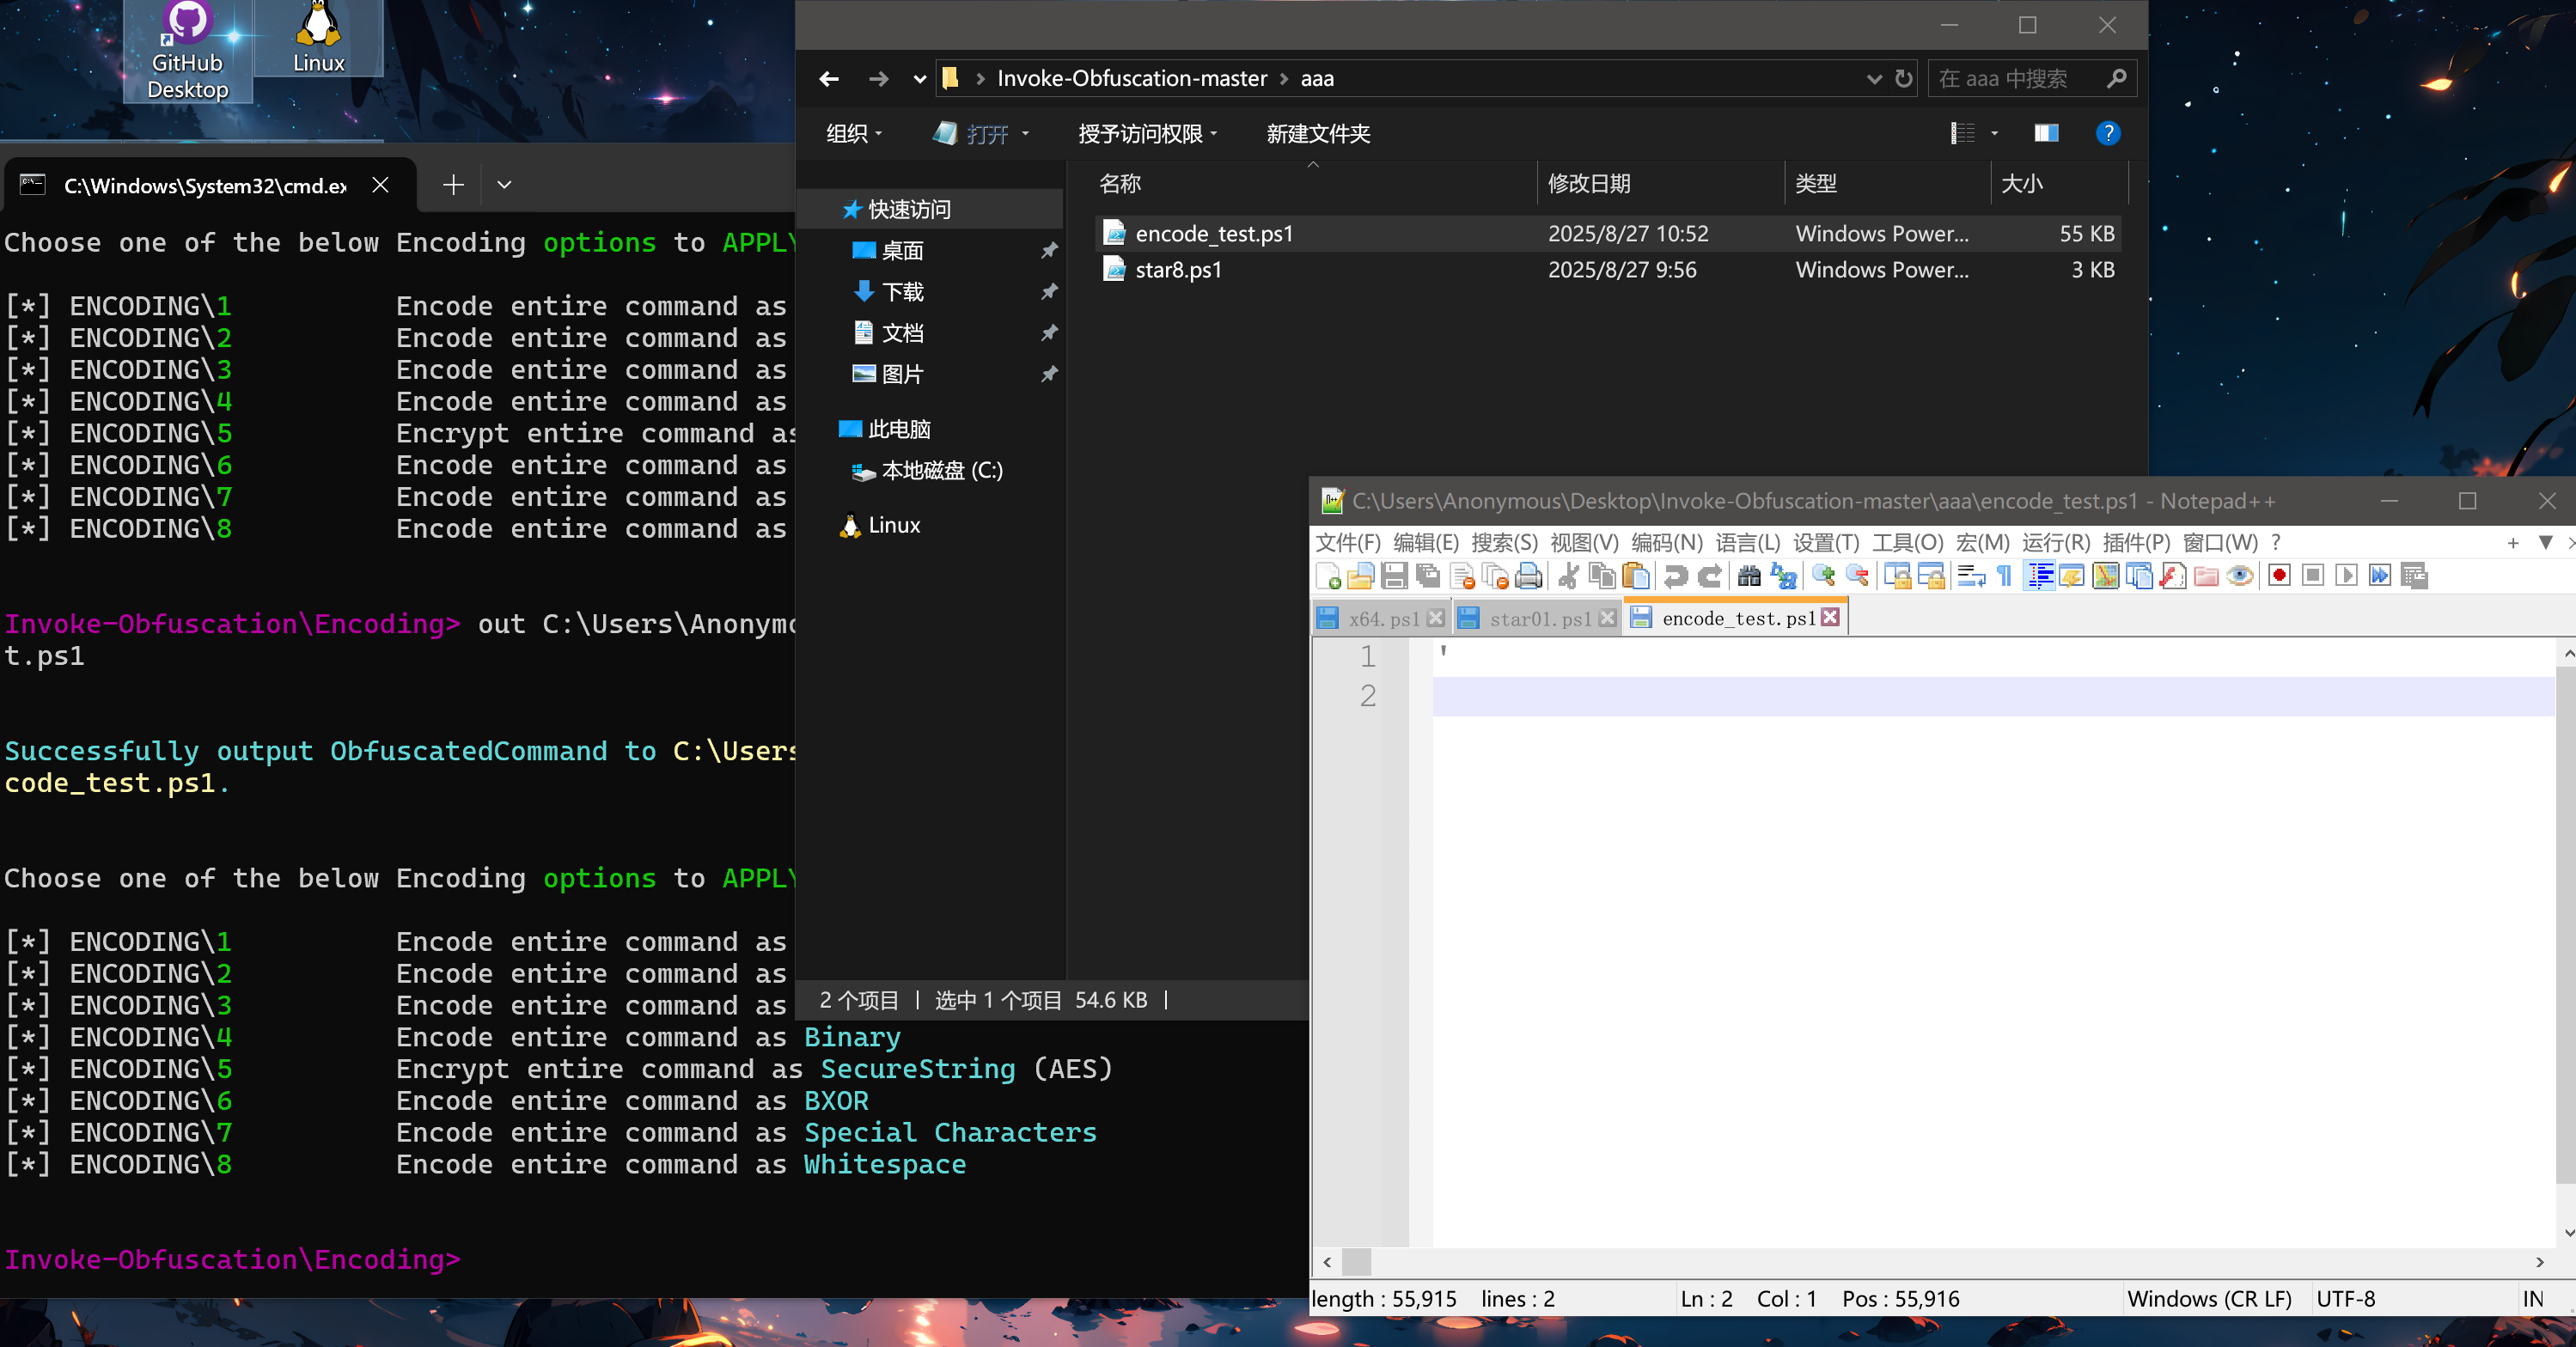The height and width of the screenshot is (1347, 2576).
Task: Toggle the Explorer preview pane button
Action: pos(2046,133)
